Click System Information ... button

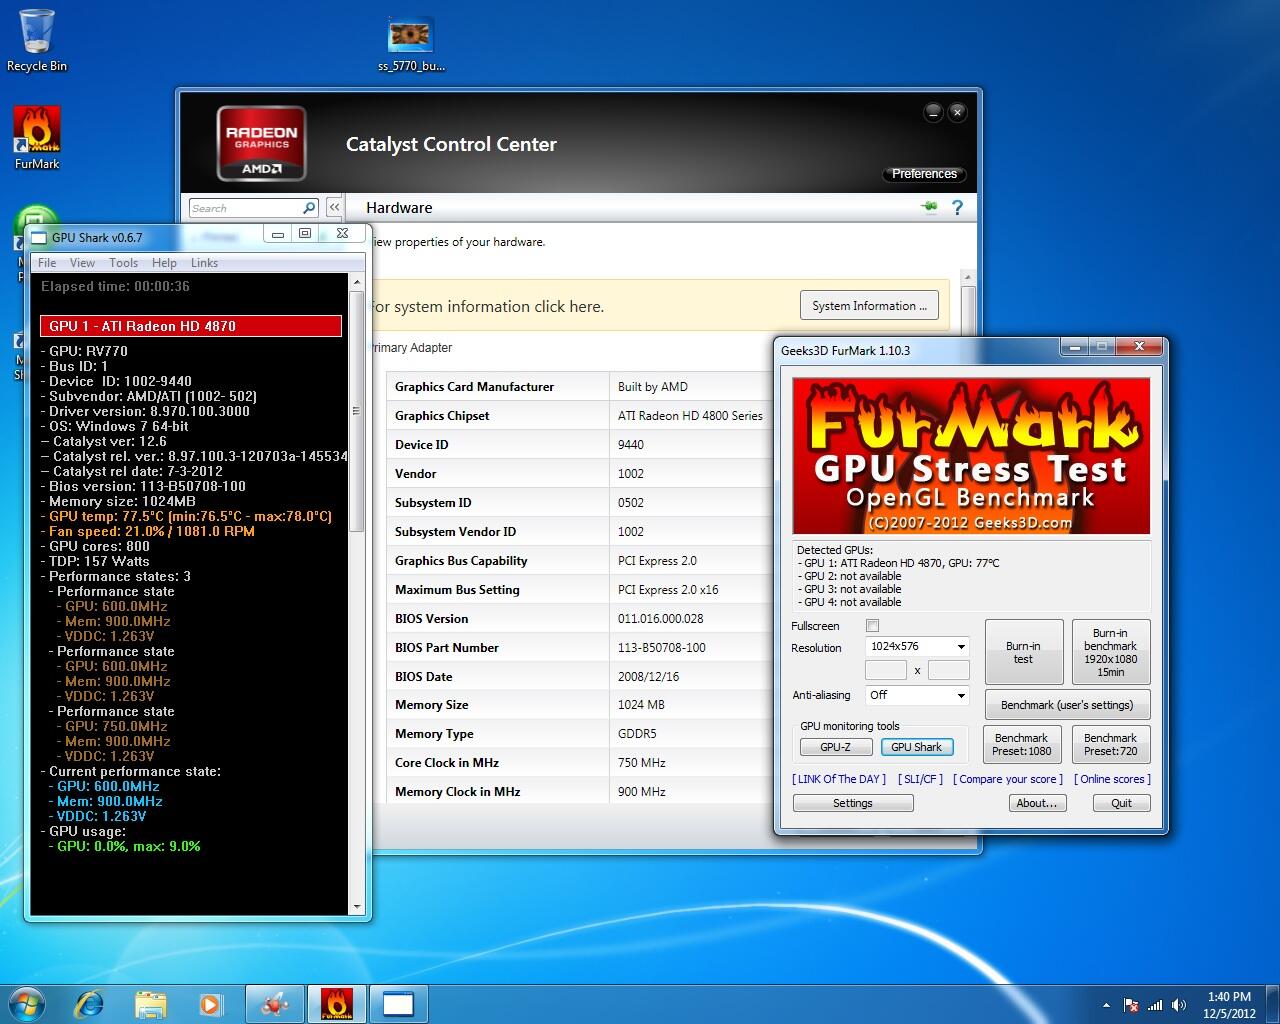point(869,306)
